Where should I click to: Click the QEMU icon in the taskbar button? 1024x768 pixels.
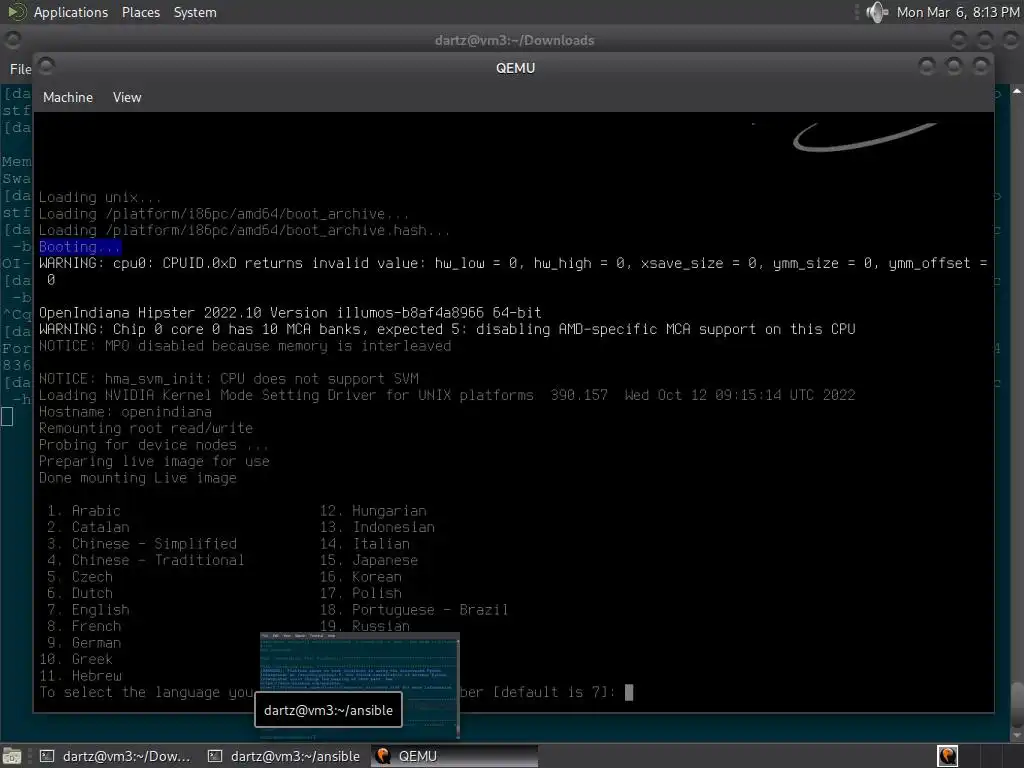(383, 756)
